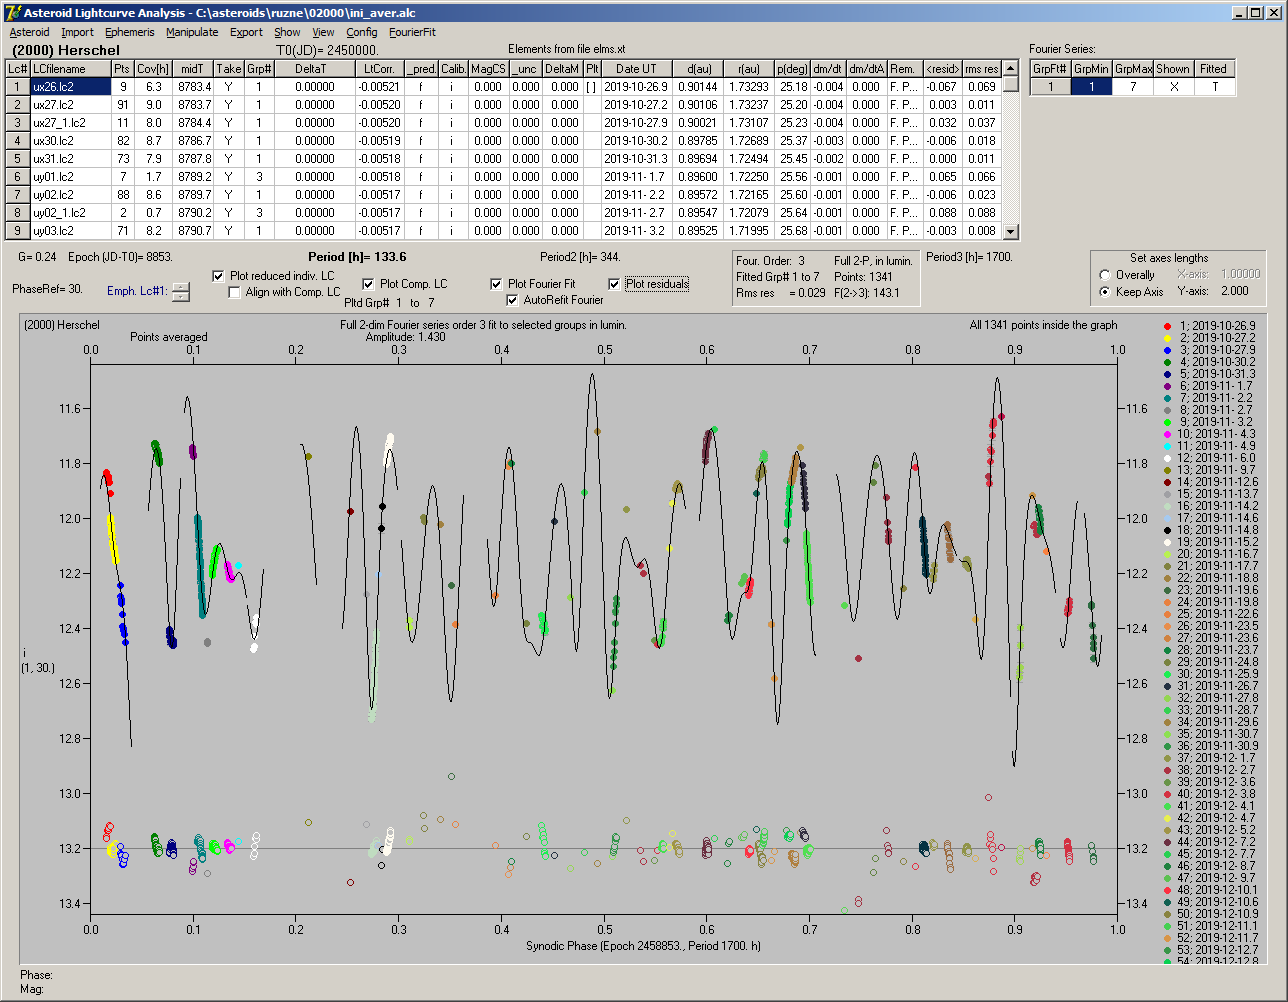Click legend entry 19; 2019-11-15.2

pyautogui.click(x=1209, y=542)
